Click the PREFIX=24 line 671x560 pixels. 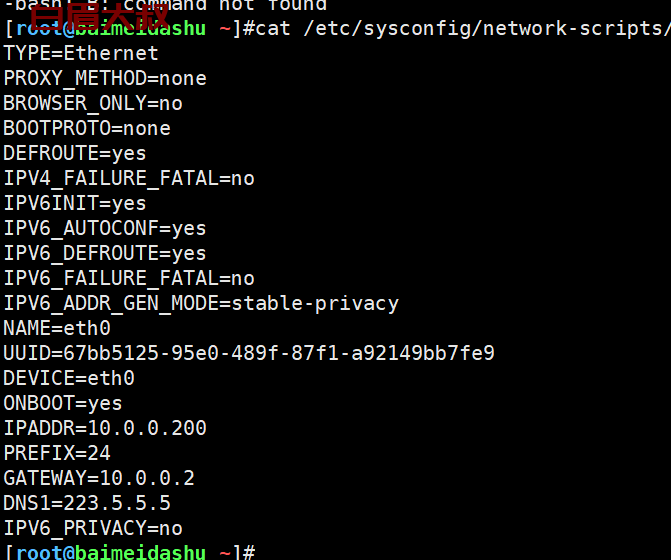(57, 453)
